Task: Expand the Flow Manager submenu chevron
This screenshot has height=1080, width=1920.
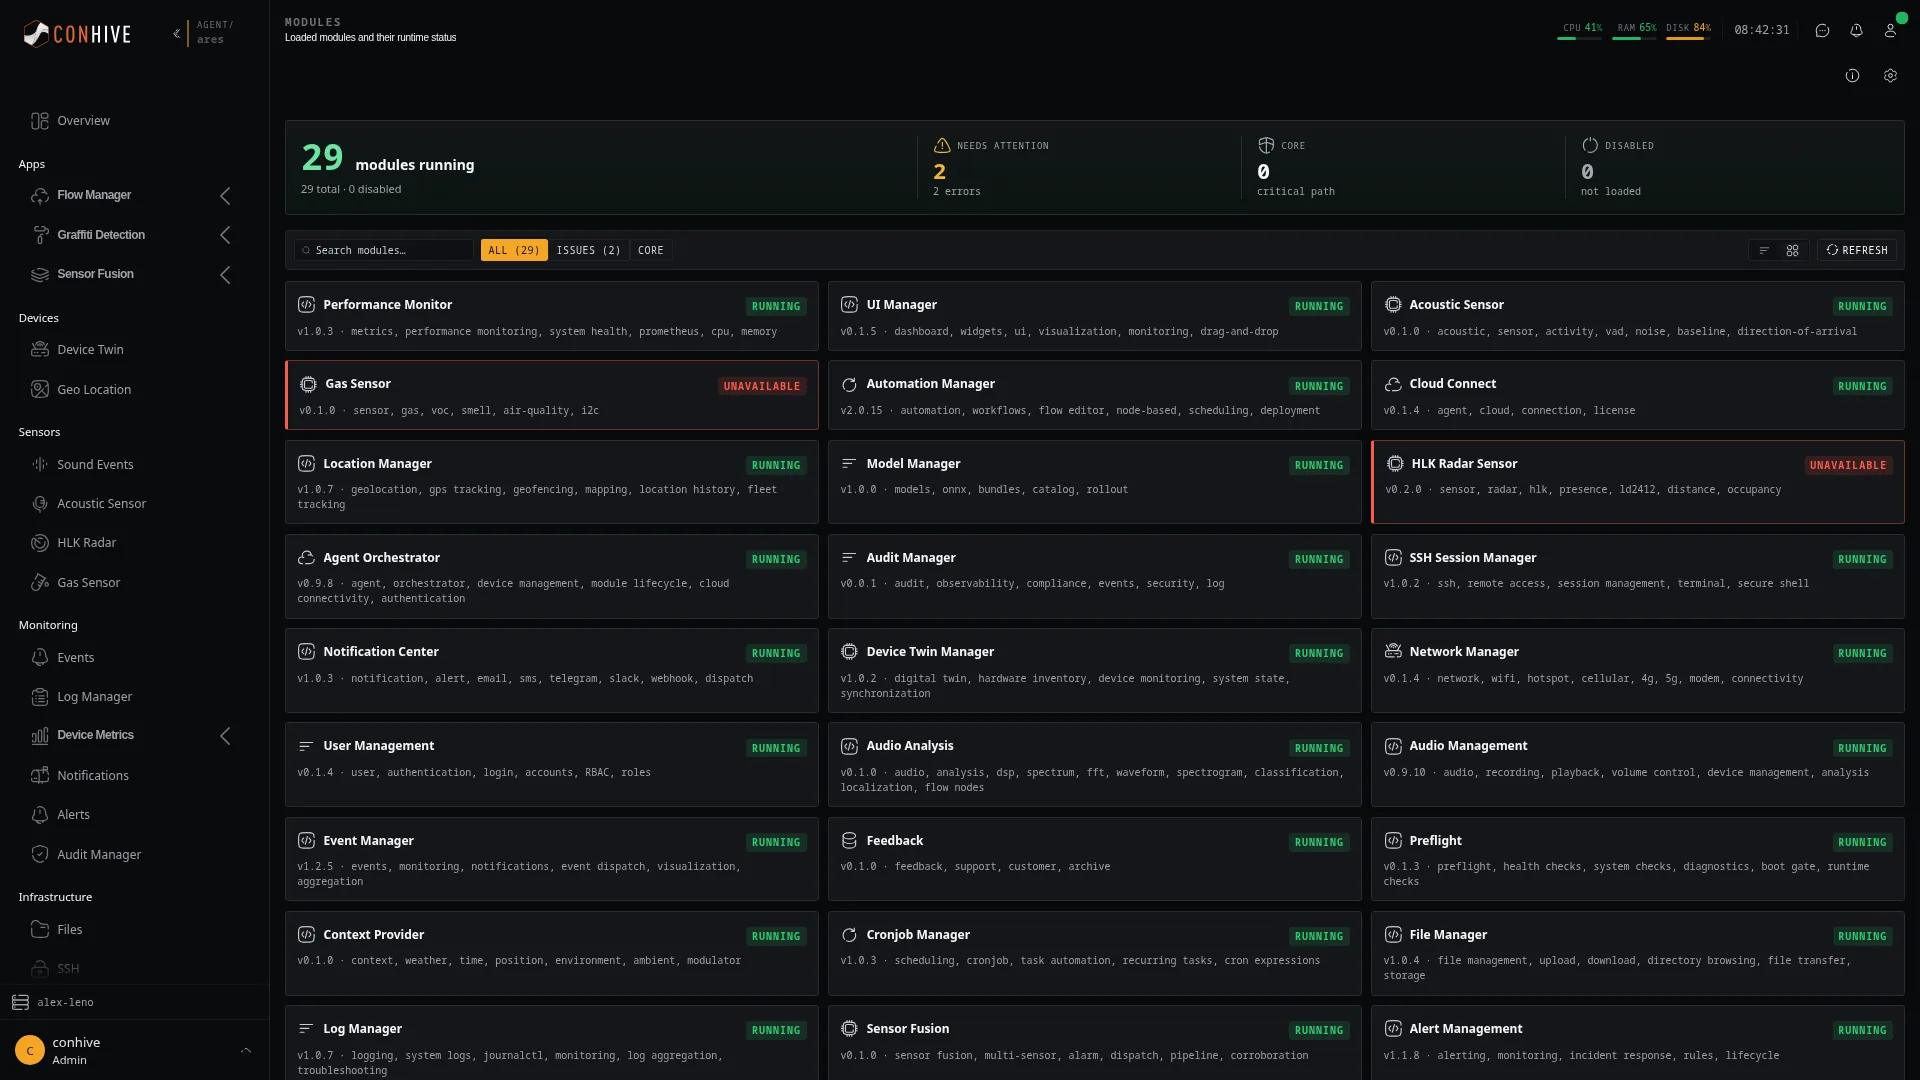Action: click(225, 196)
